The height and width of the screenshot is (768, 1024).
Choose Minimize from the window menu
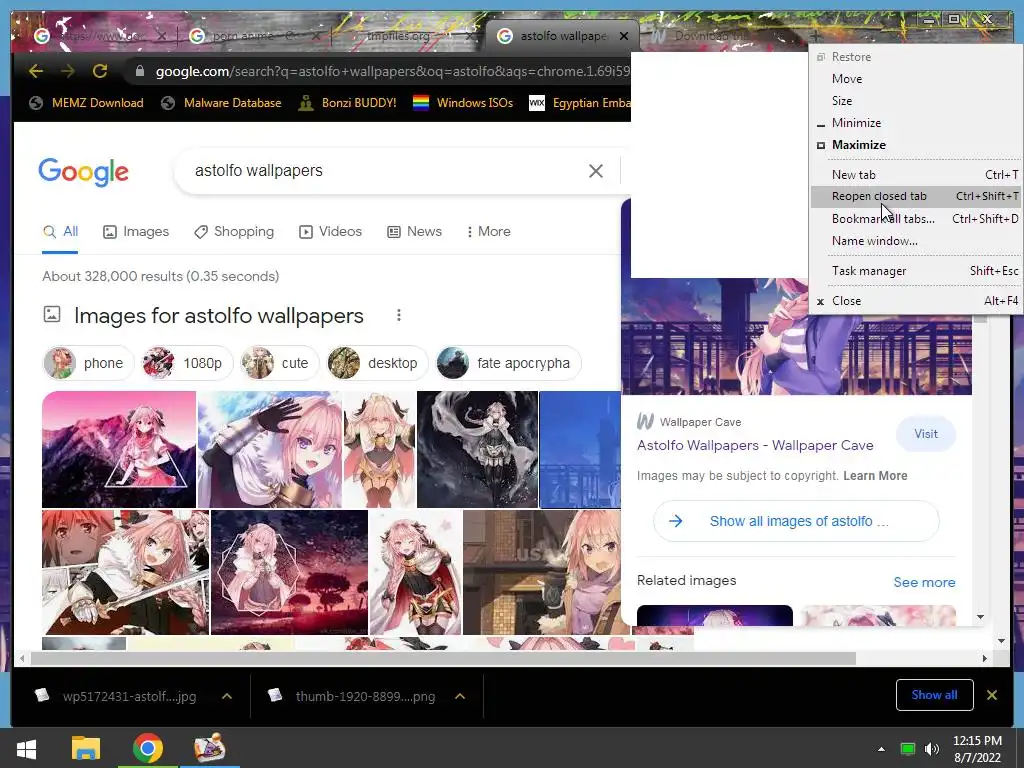[915, 123]
